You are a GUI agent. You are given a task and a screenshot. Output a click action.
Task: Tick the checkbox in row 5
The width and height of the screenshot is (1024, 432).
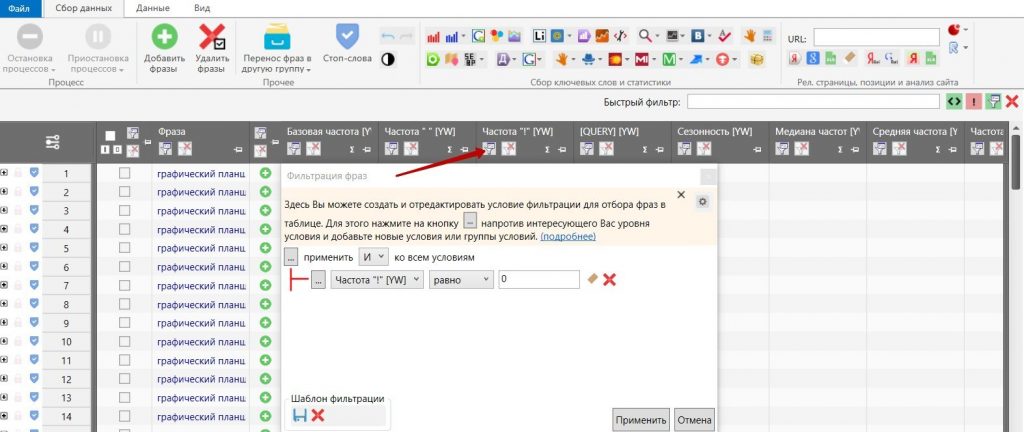pyautogui.click(x=125, y=248)
